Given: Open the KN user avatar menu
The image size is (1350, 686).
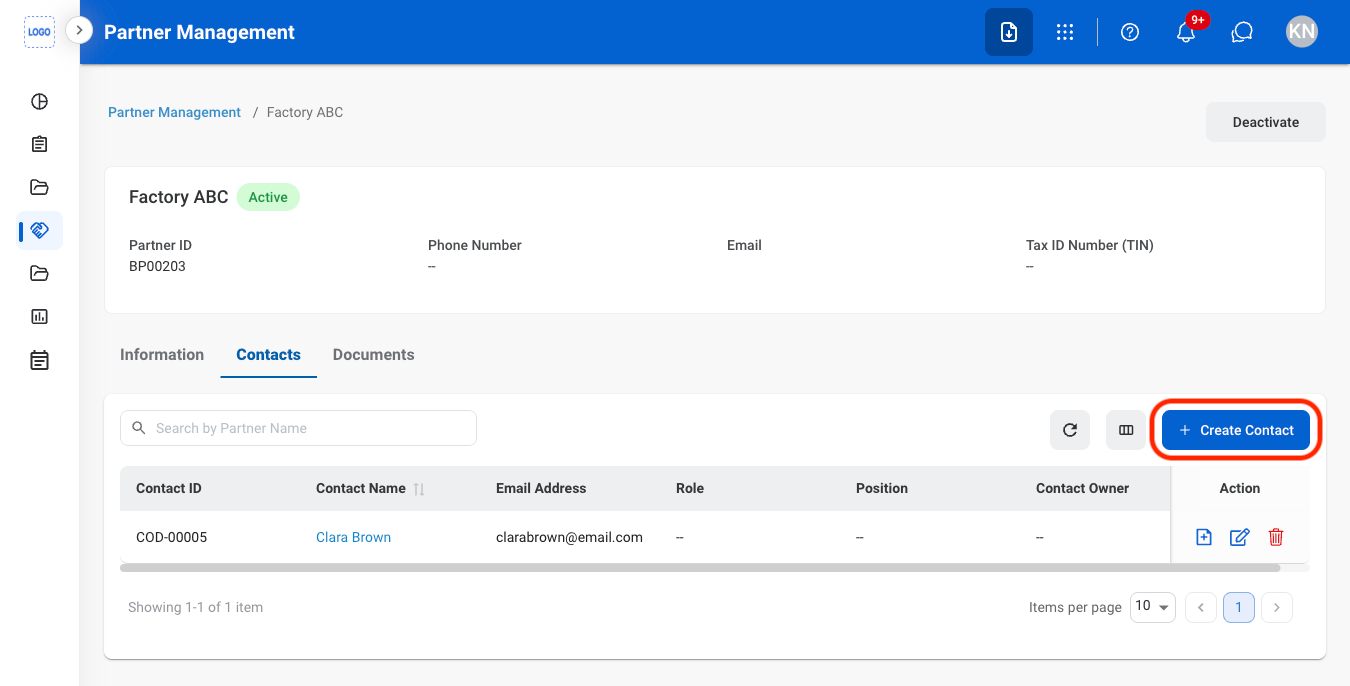Looking at the screenshot, I should click(x=1302, y=32).
